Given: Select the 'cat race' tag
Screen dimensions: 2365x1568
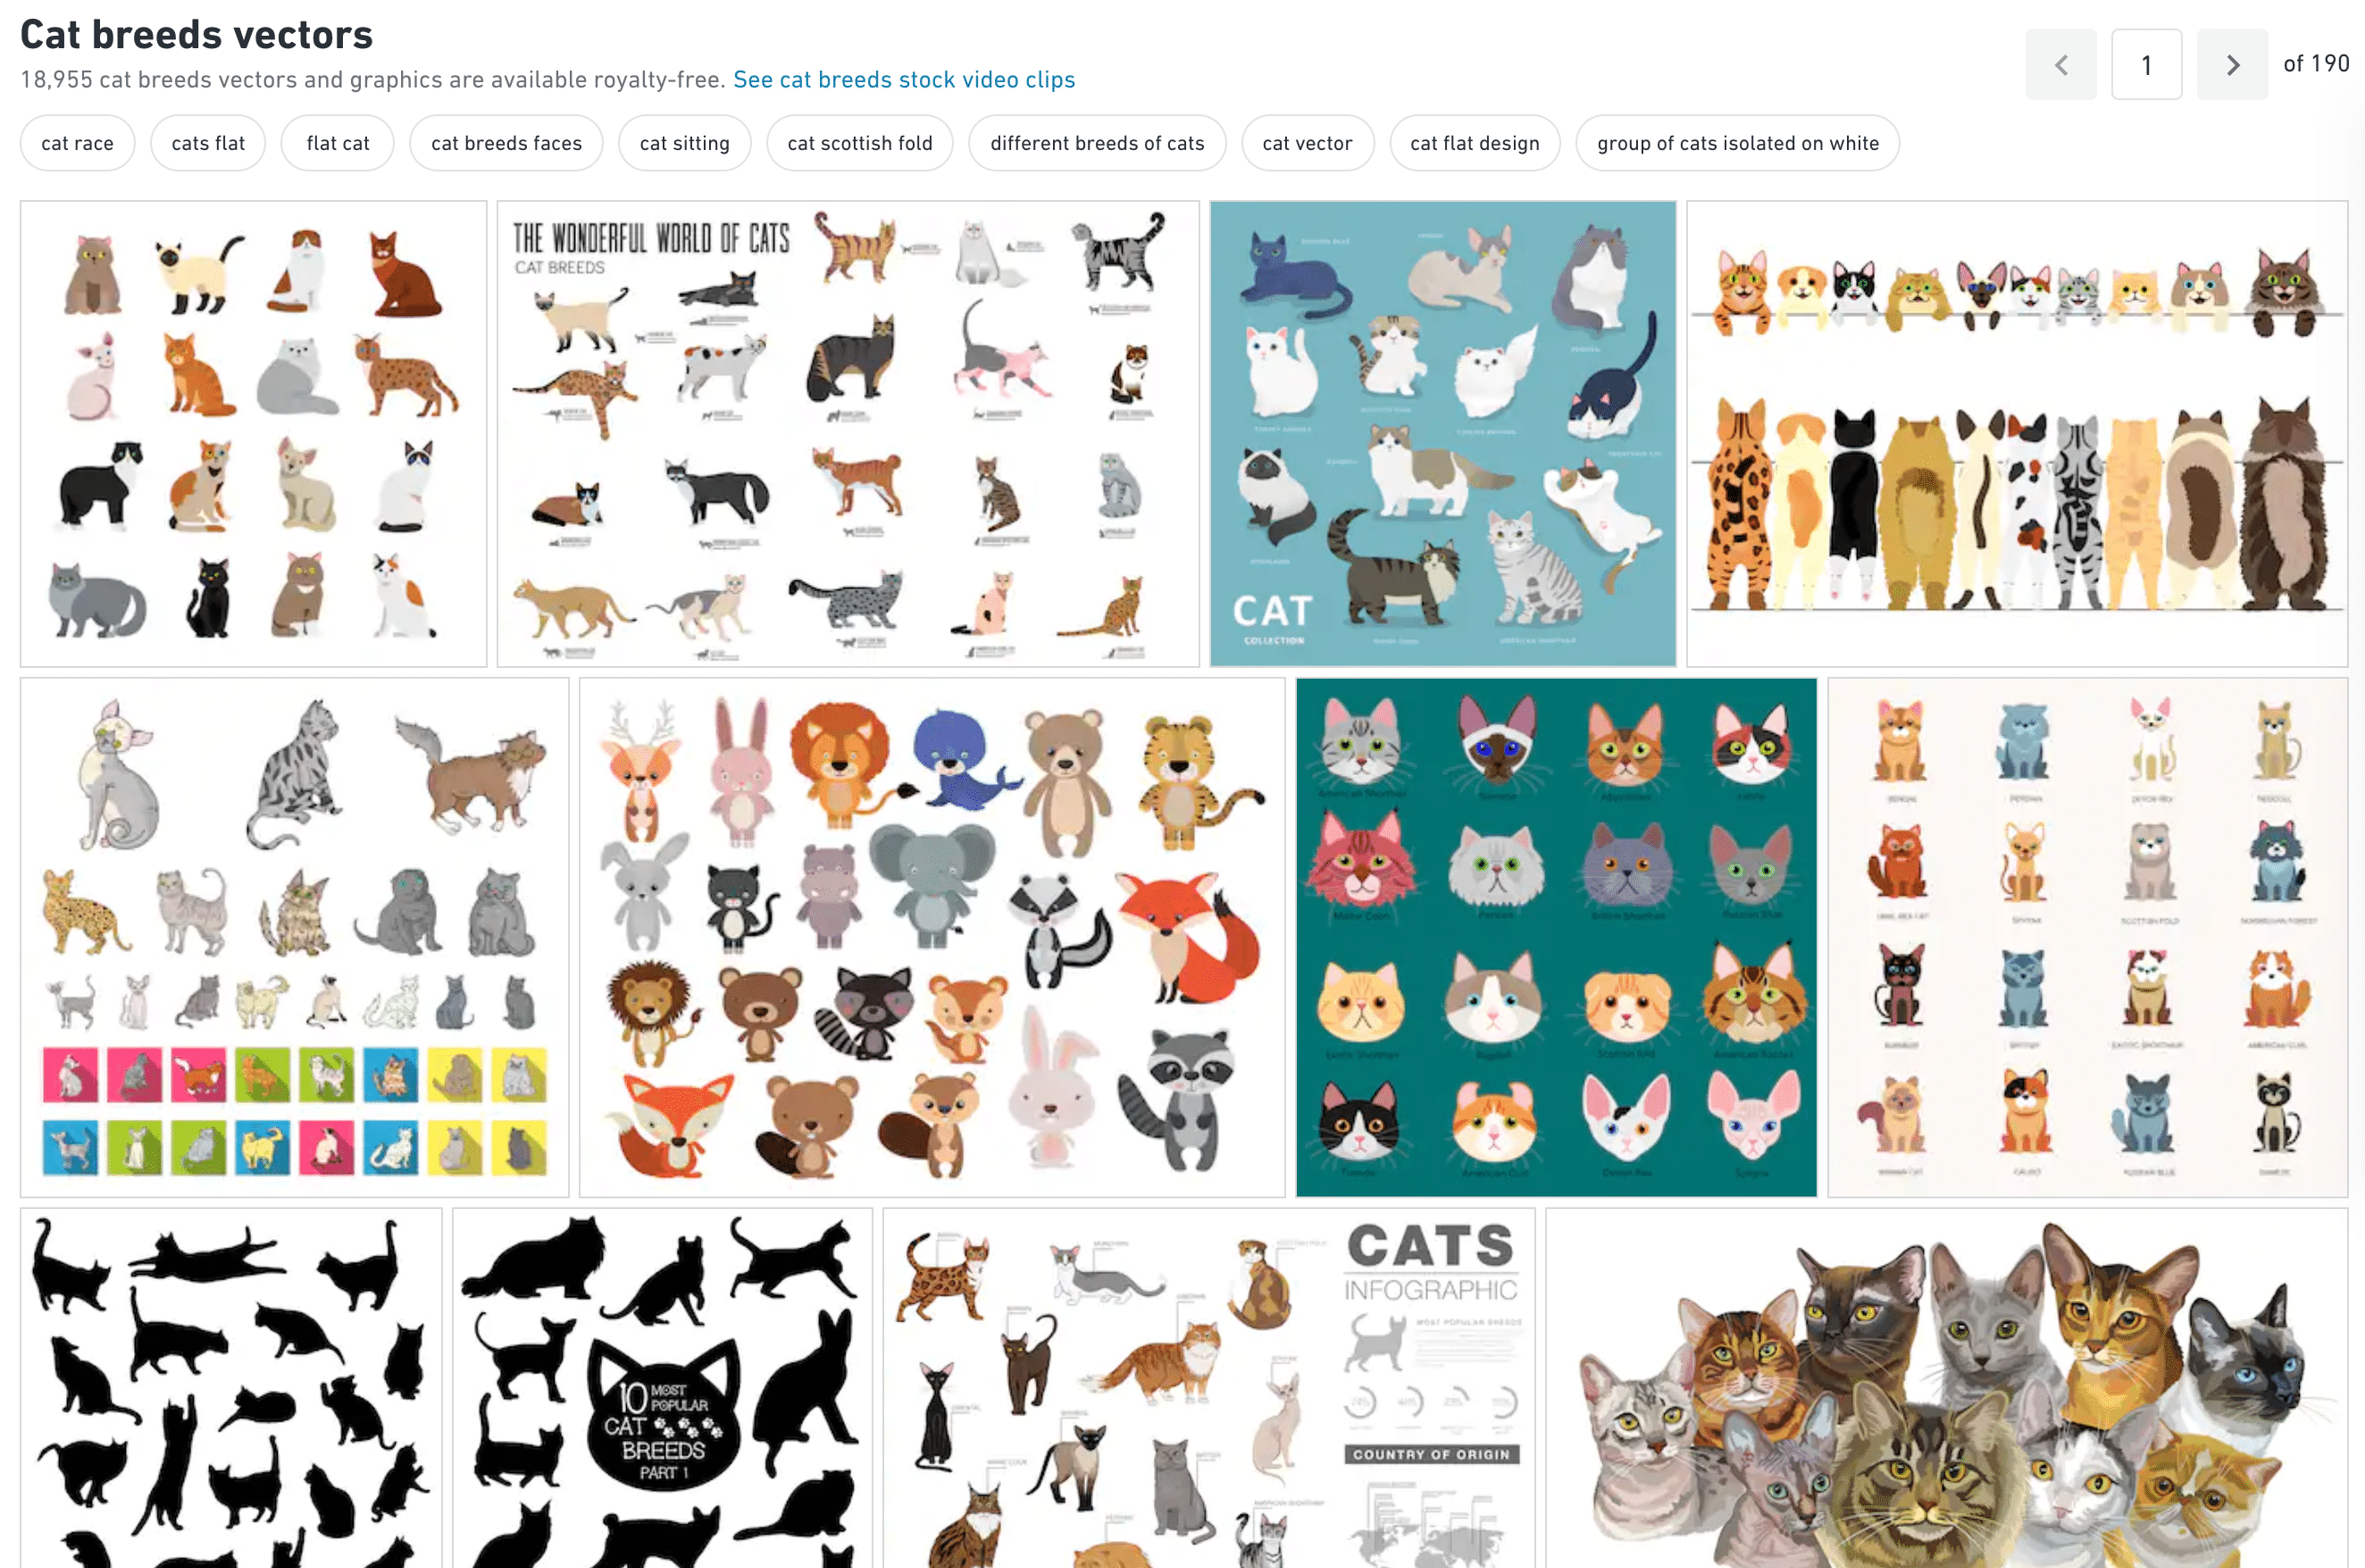Looking at the screenshot, I should pos(77,143).
